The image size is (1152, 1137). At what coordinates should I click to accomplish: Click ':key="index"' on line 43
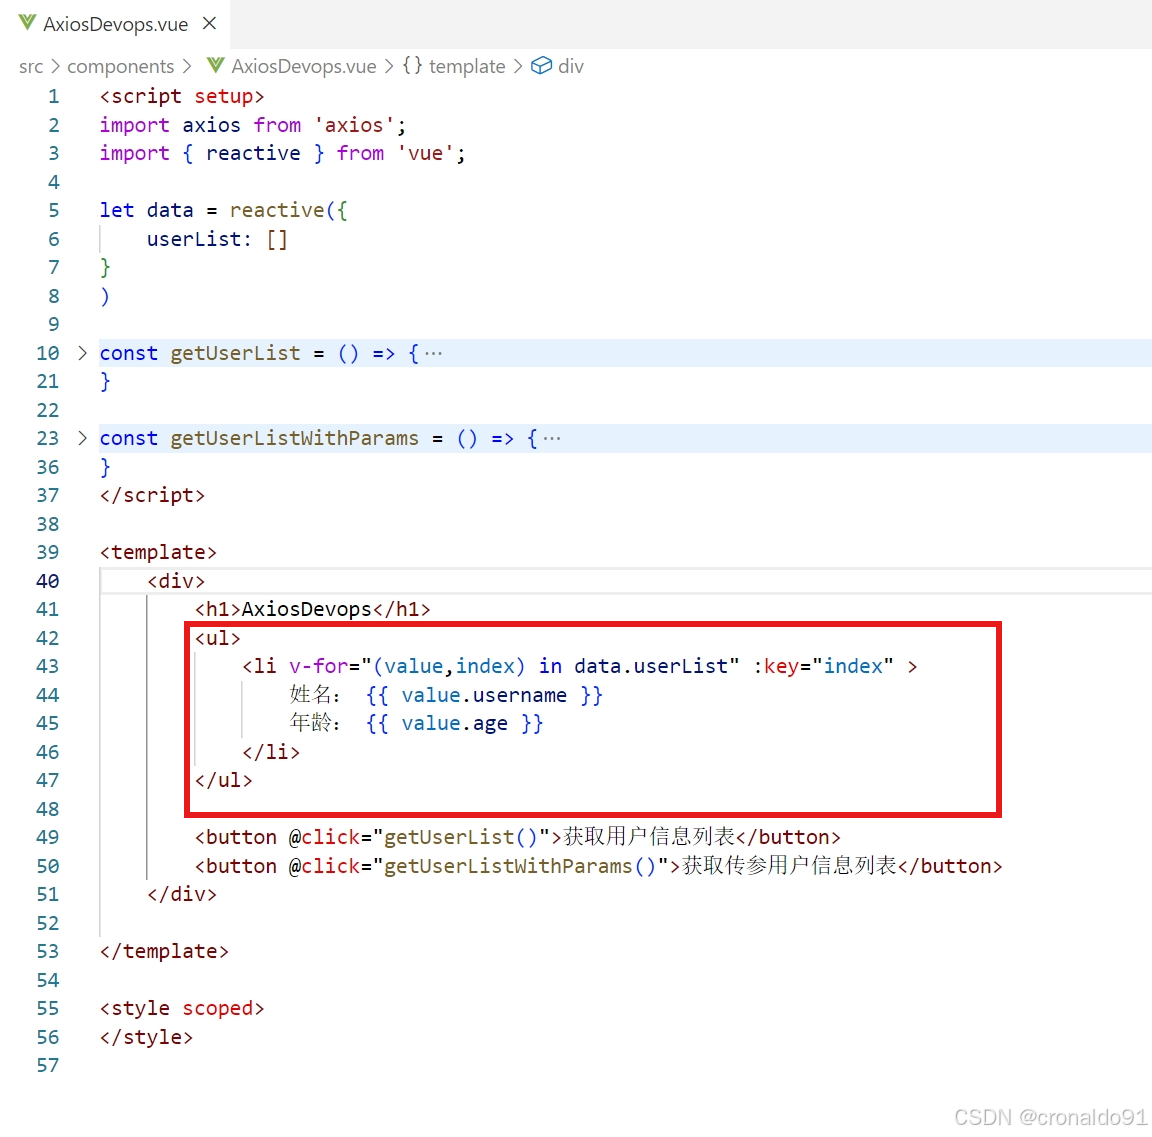(x=823, y=666)
